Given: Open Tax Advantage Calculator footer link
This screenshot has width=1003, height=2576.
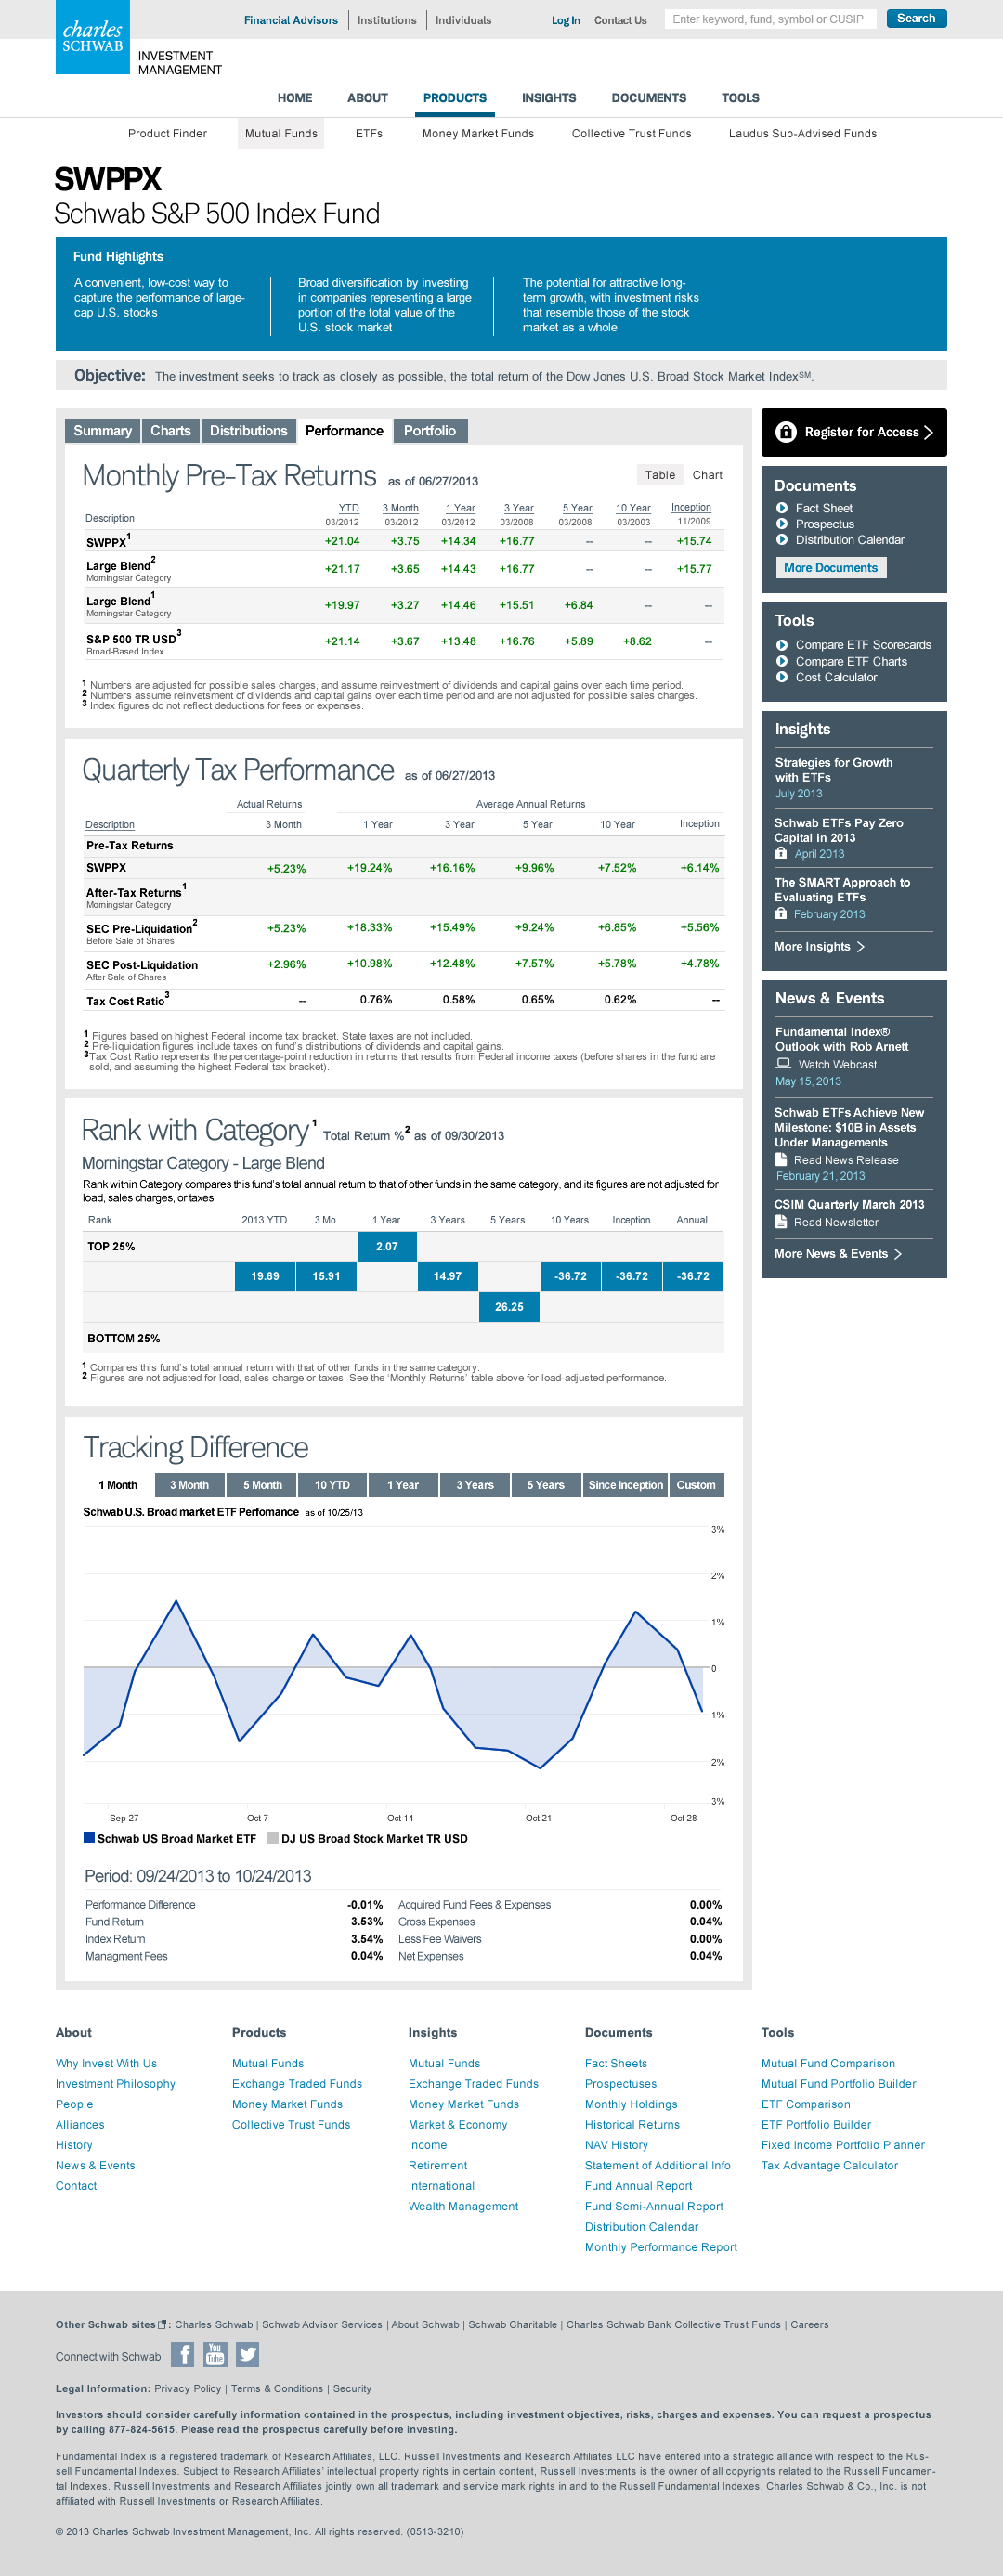Looking at the screenshot, I should (x=829, y=2166).
